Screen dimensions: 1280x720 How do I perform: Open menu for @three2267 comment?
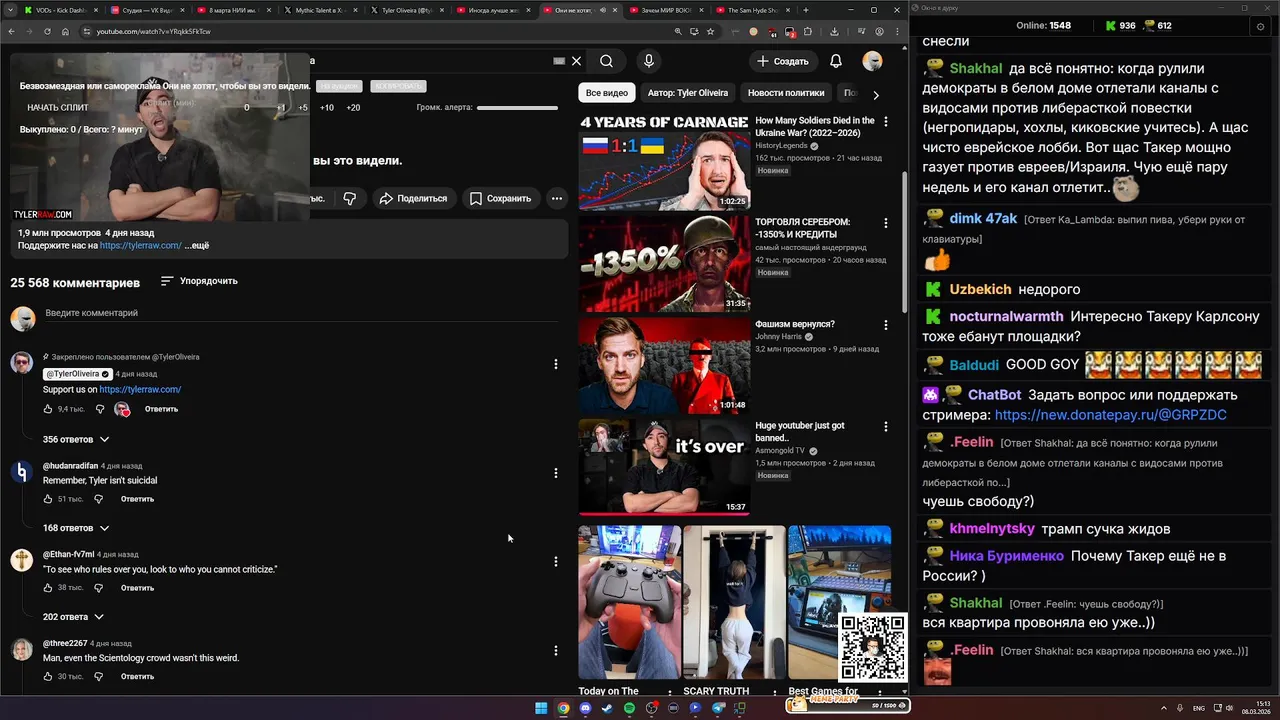coord(556,650)
